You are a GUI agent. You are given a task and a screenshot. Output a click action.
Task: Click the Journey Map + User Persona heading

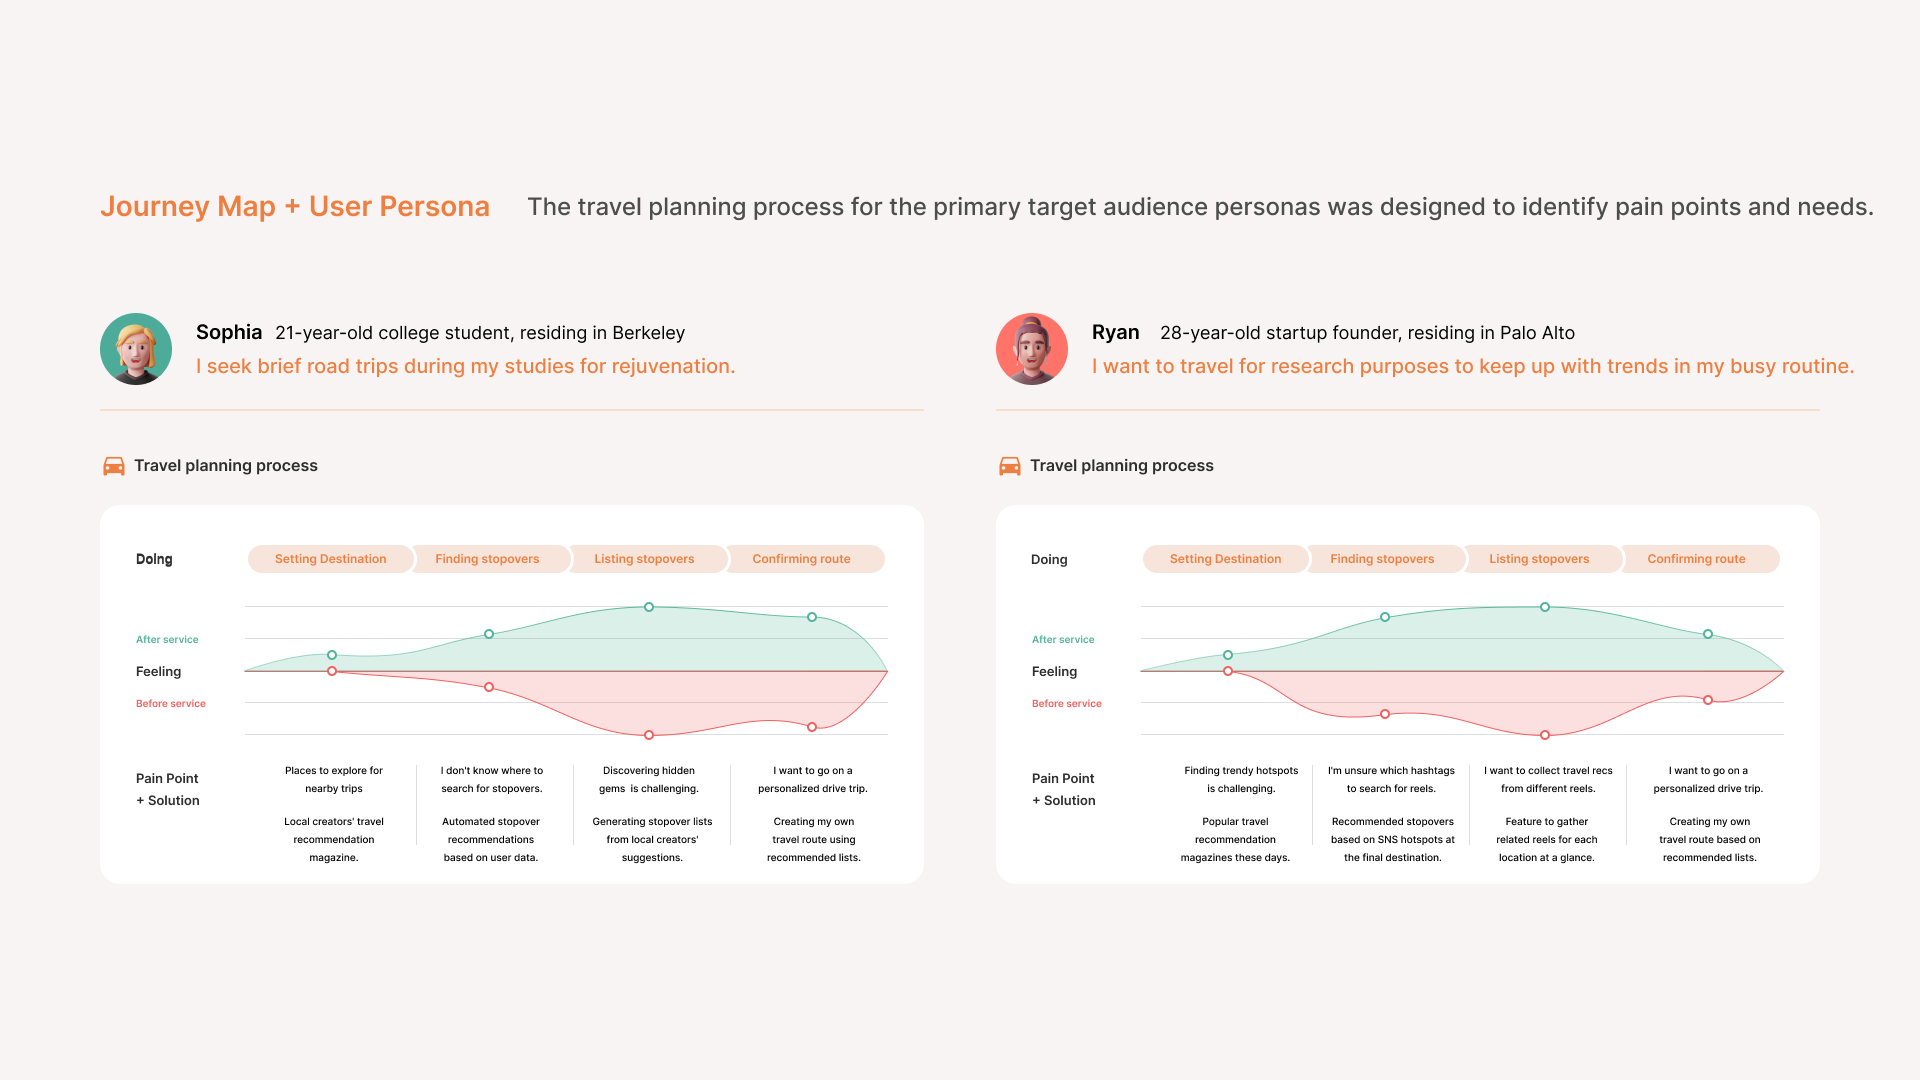(295, 206)
